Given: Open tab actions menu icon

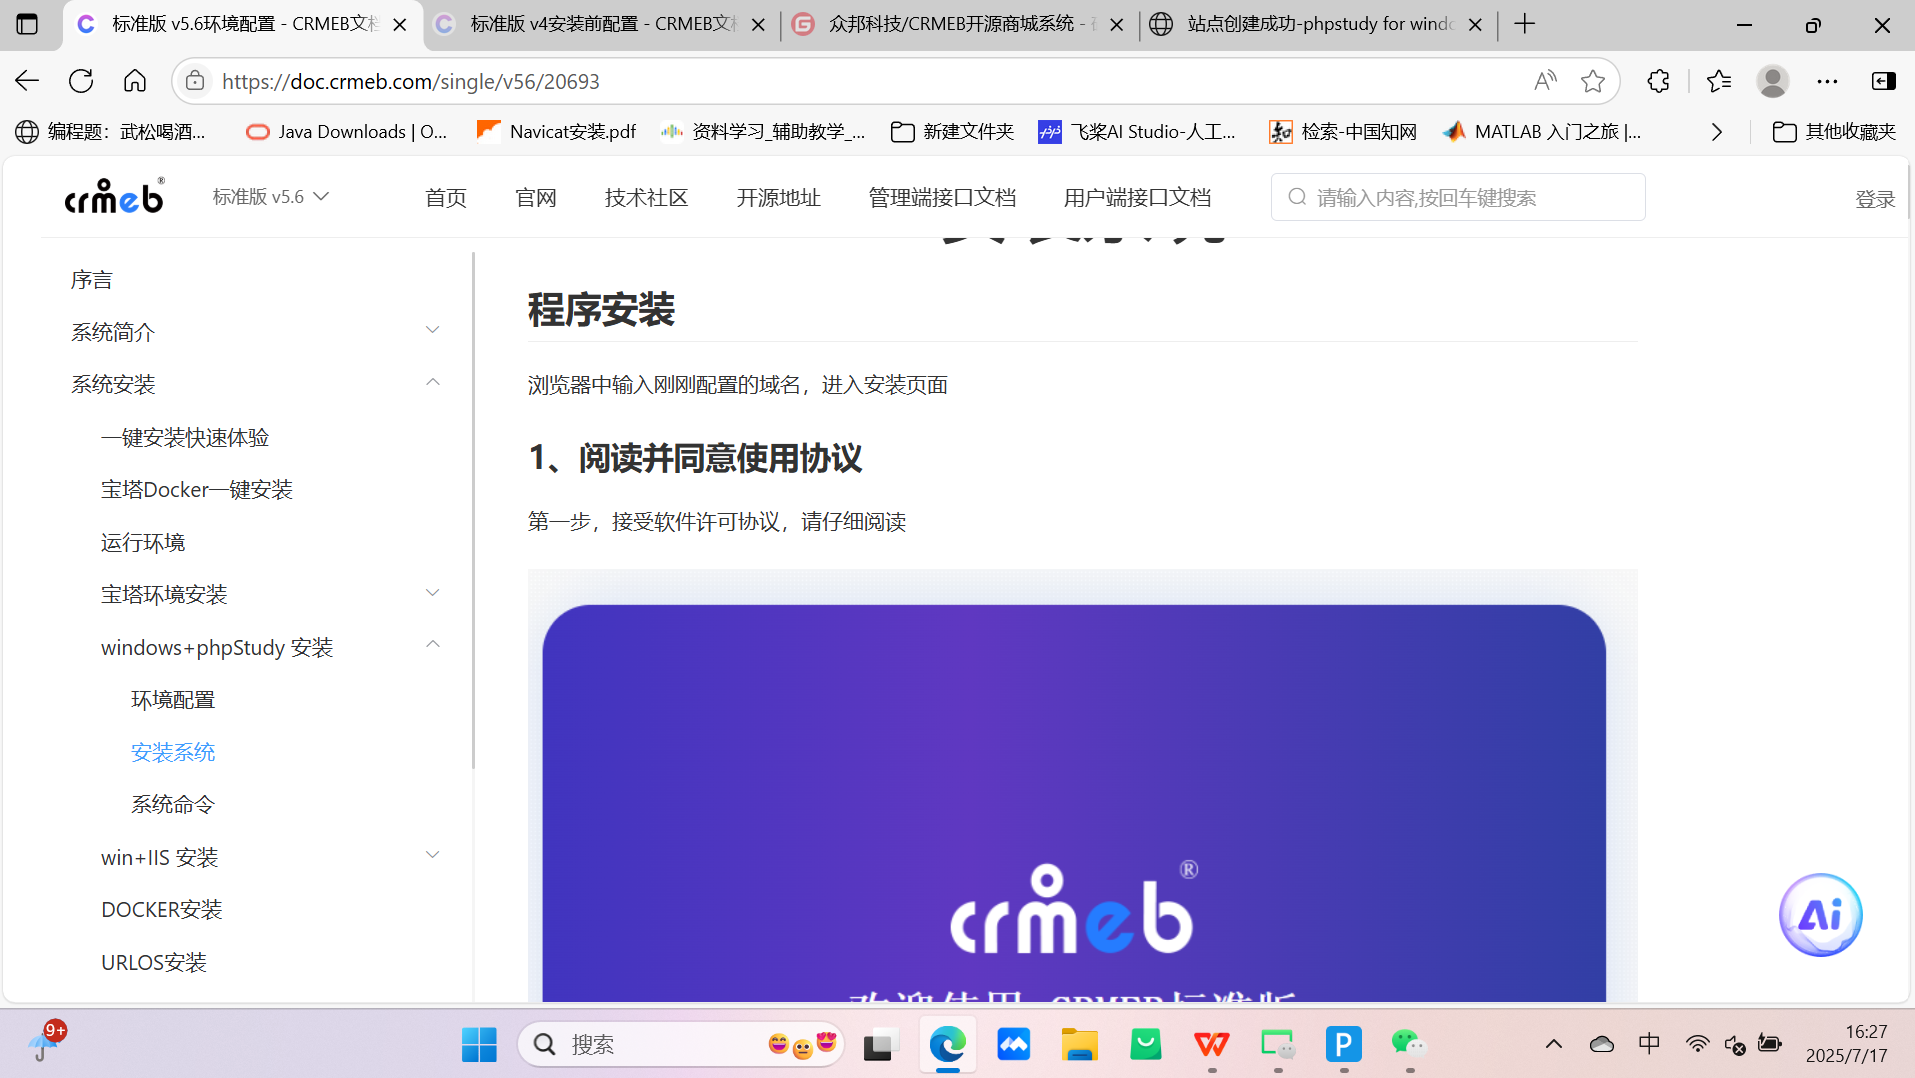Looking at the screenshot, I should coord(27,24).
